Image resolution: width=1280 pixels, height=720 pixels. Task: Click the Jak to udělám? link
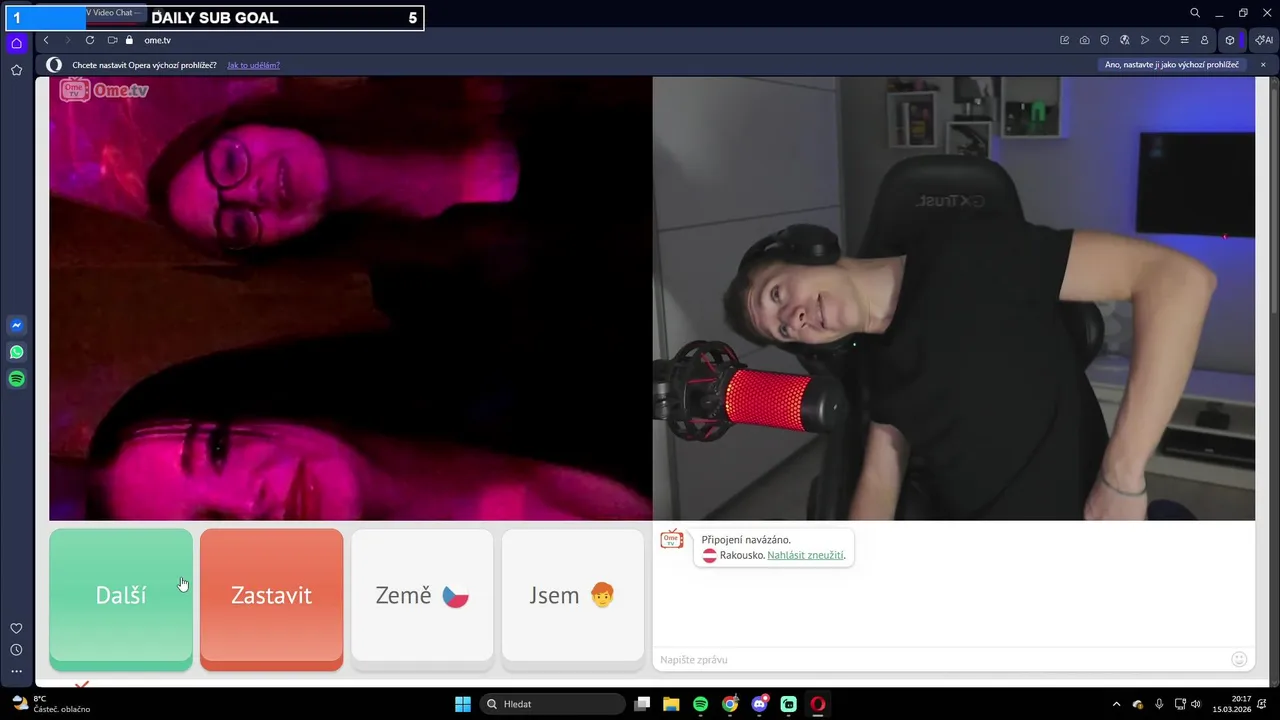[253, 65]
